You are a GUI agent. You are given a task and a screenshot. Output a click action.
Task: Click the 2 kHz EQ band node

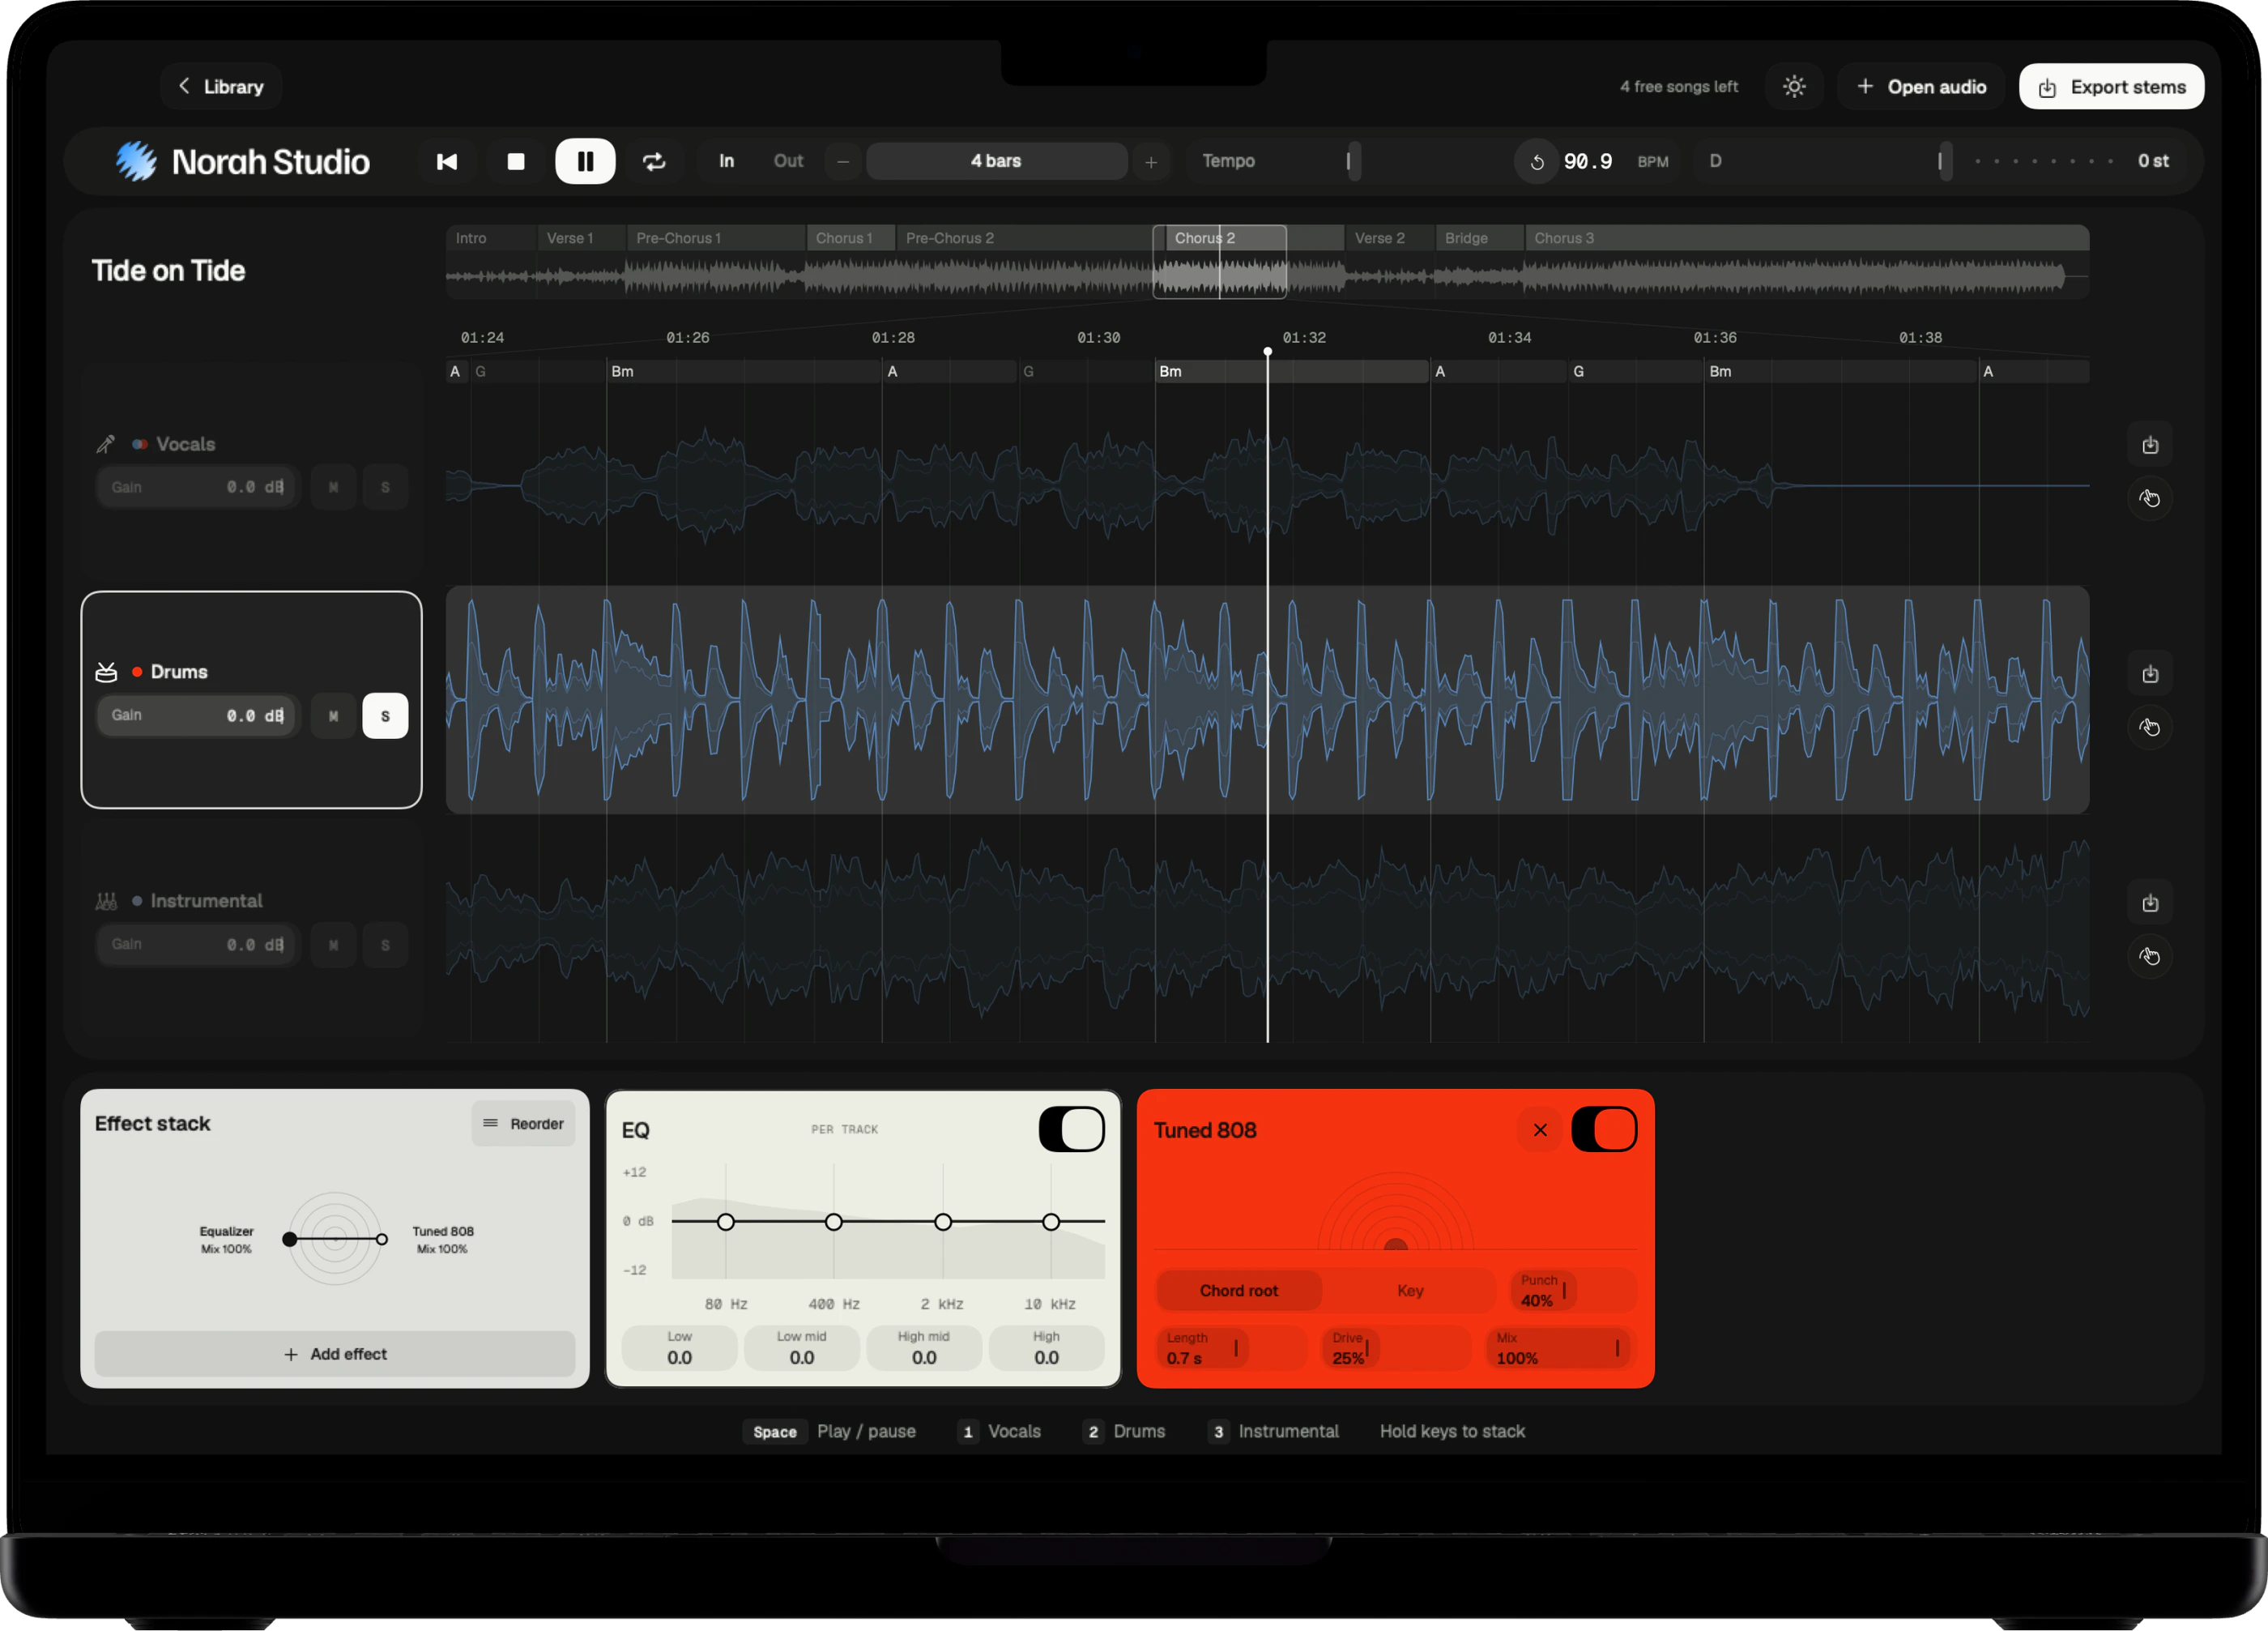(x=943, y=1222)
